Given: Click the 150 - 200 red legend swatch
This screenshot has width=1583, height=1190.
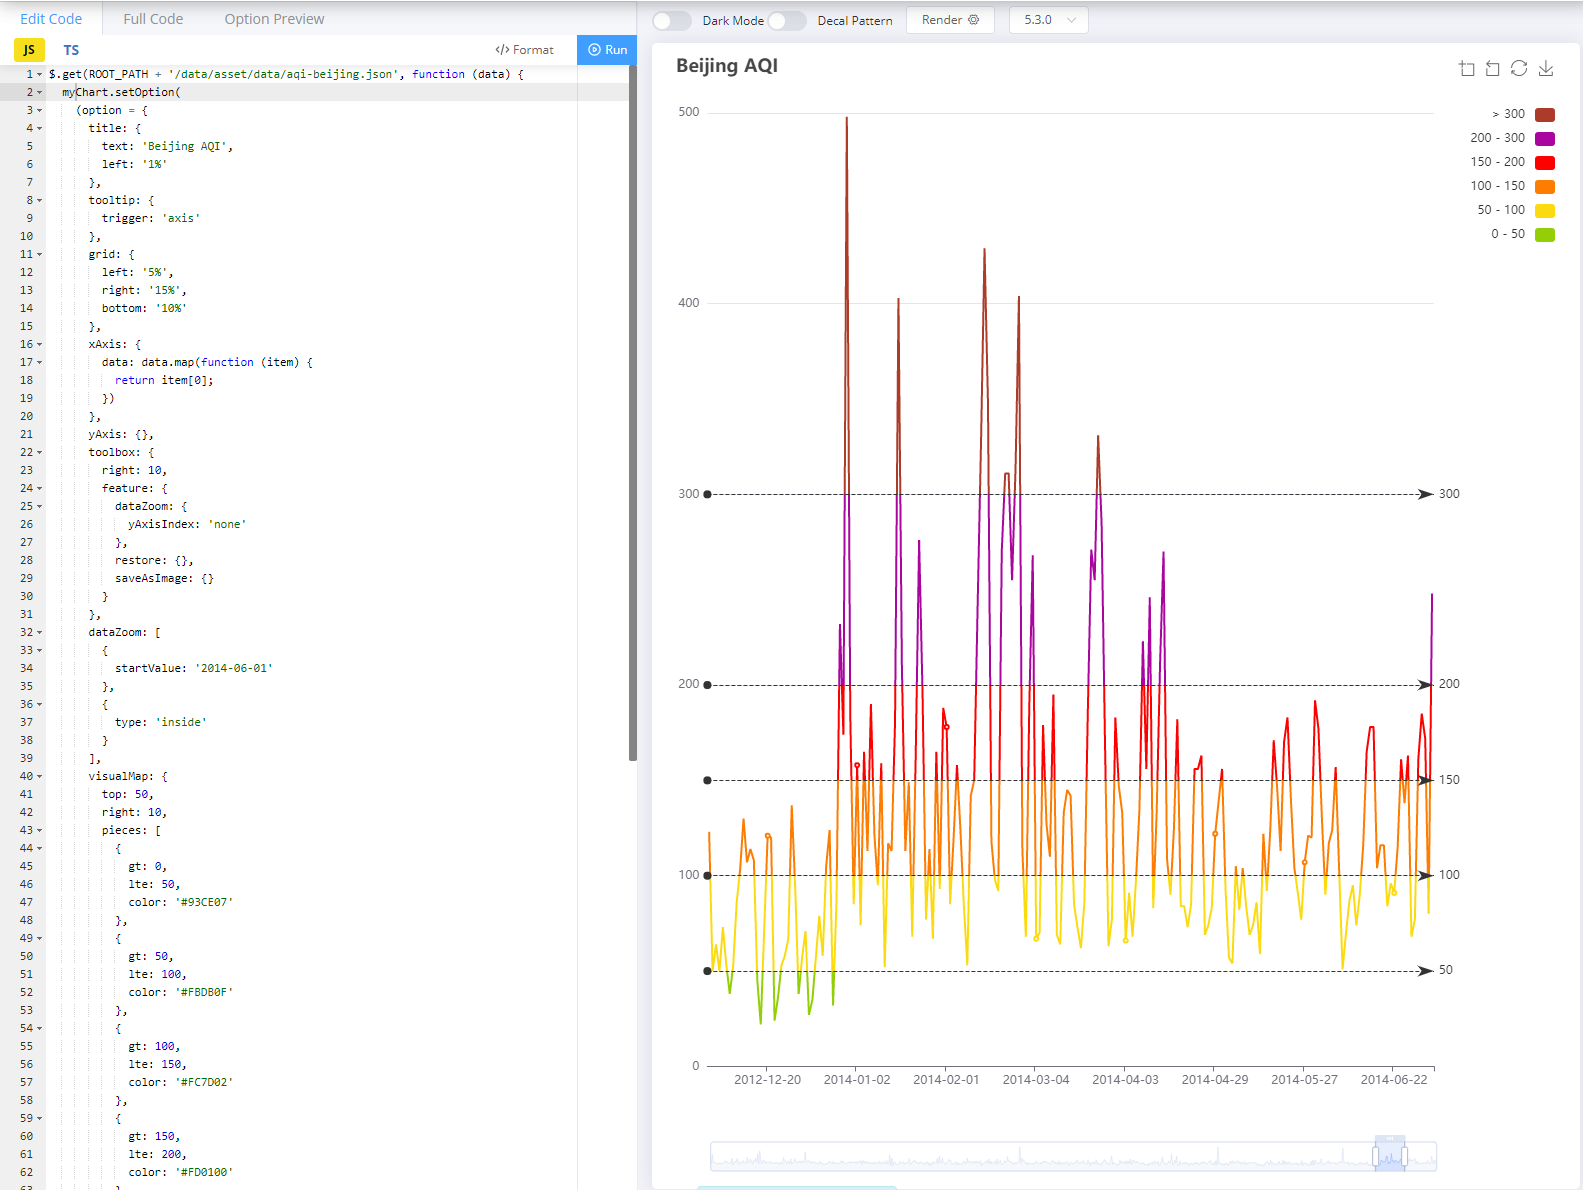Looking at the screenshot, I should pyautogui.click(x=1545, y=162).
